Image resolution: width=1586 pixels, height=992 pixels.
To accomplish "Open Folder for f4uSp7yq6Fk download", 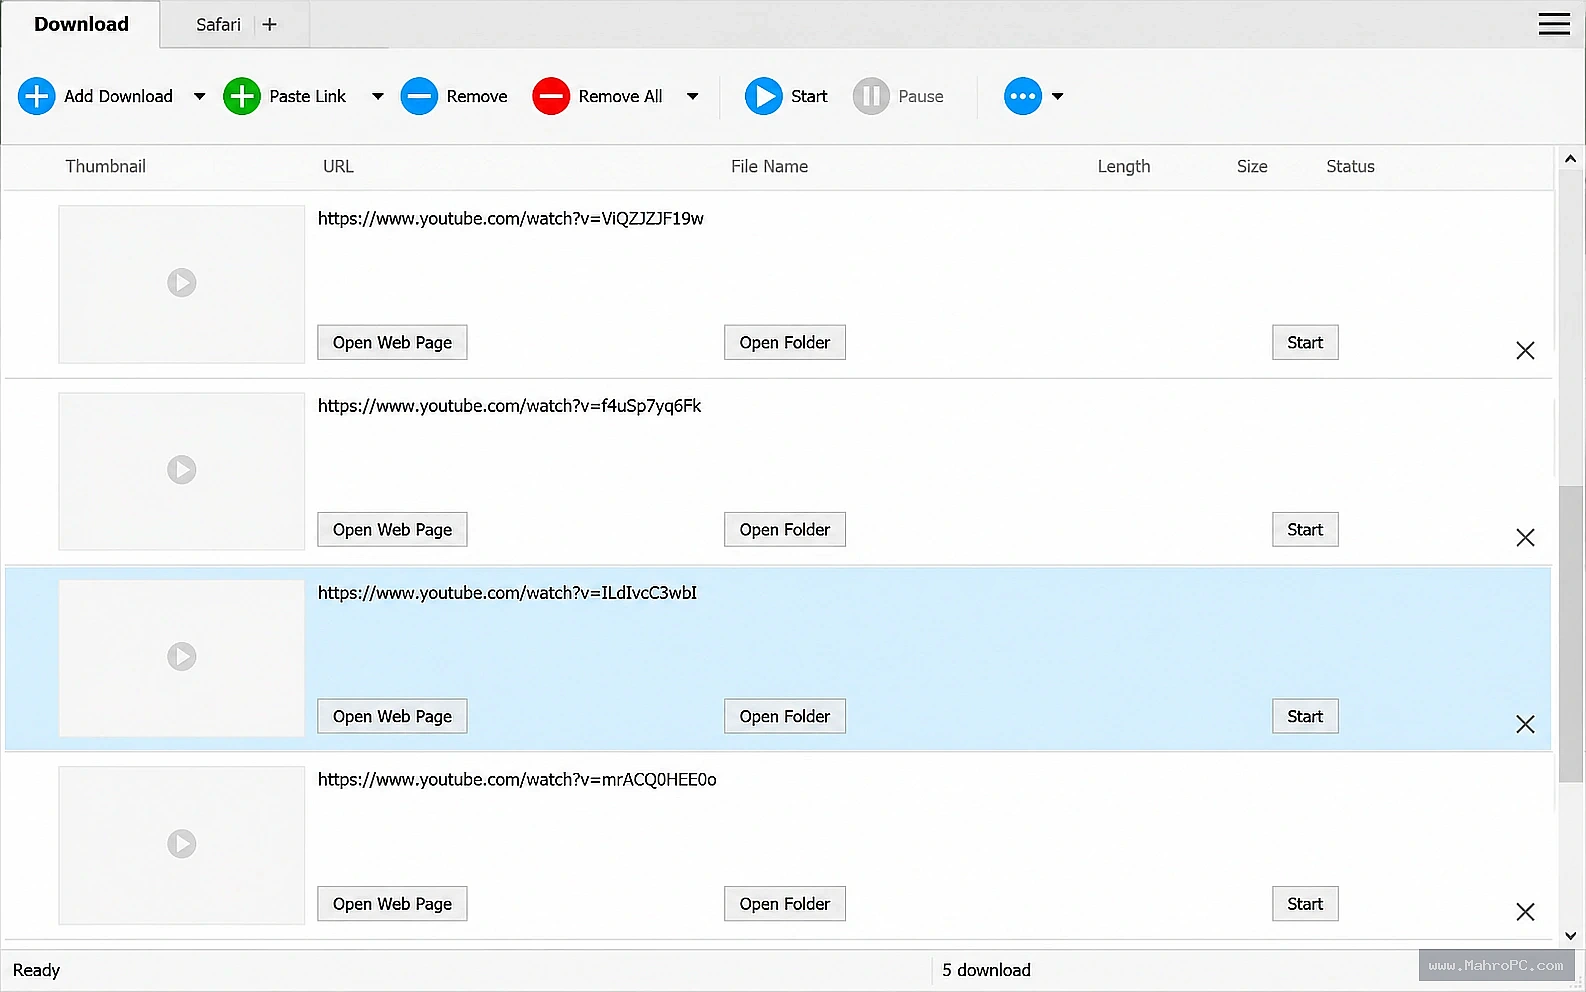I will 785,529.
